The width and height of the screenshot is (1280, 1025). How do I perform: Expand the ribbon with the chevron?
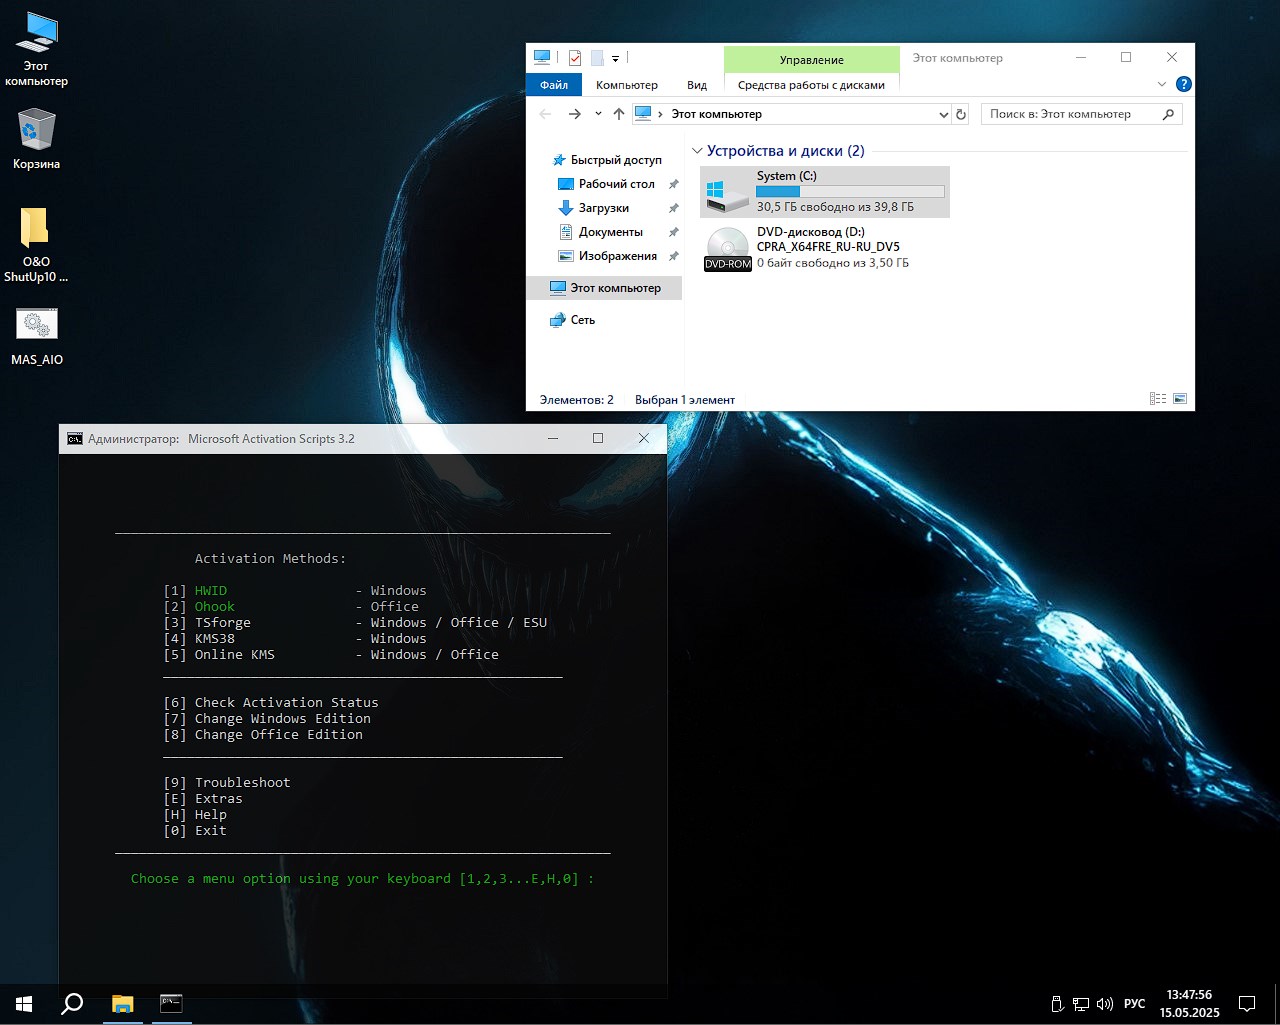pos(1162,85)
